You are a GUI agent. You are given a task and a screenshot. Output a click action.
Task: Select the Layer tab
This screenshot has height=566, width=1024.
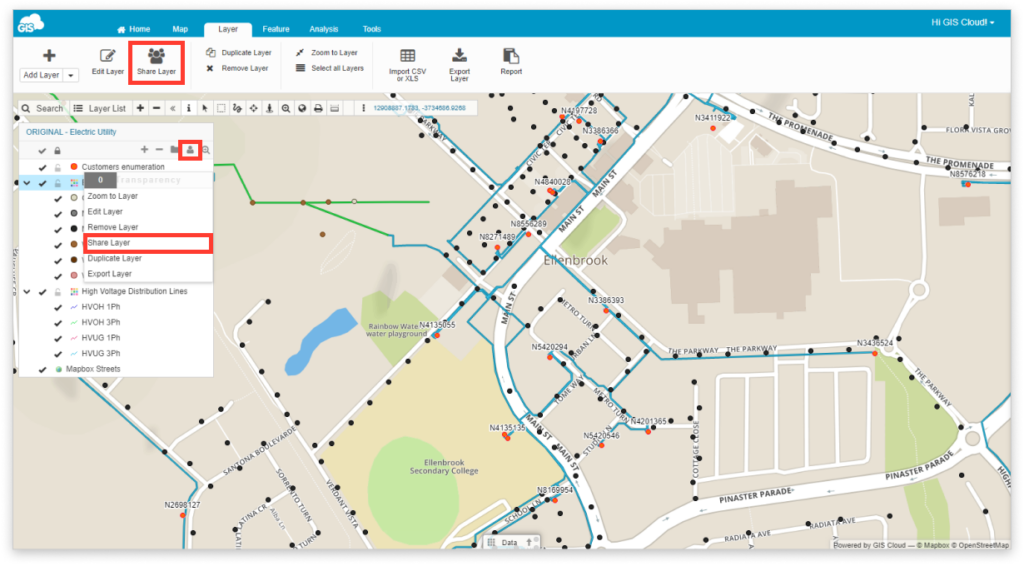(228, 29)
